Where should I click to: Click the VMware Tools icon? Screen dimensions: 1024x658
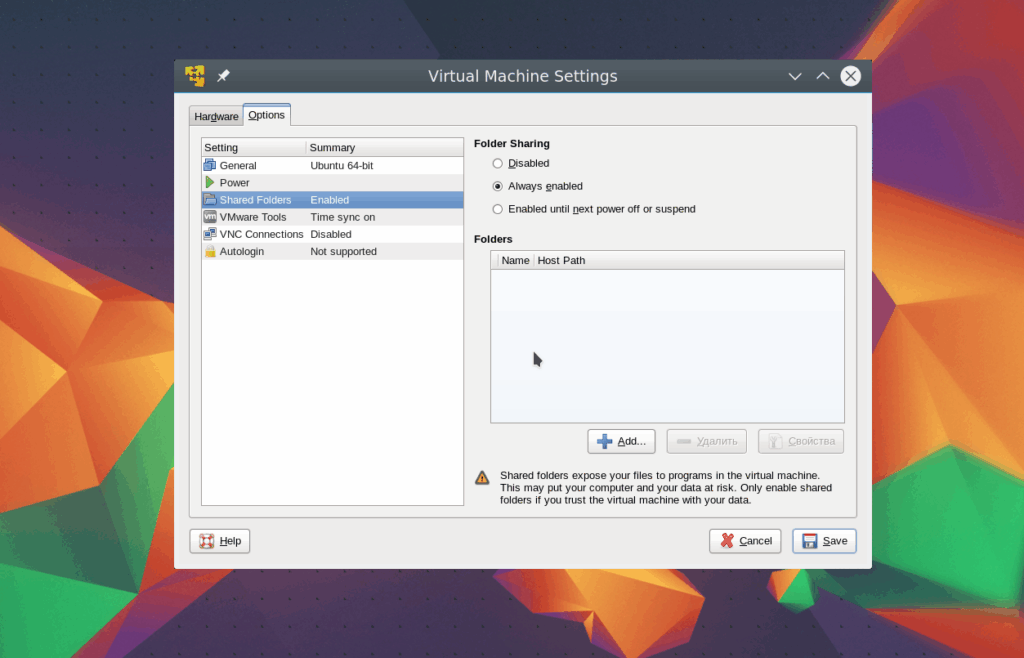(x=210, y=217)
